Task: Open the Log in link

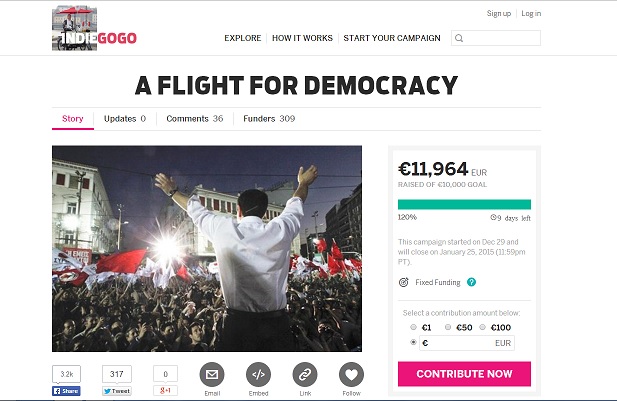Action: (x=531, y=13)
